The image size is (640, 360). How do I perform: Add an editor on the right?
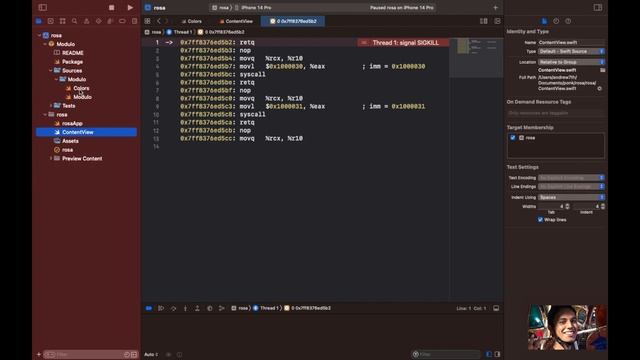(x=497, y=21)
